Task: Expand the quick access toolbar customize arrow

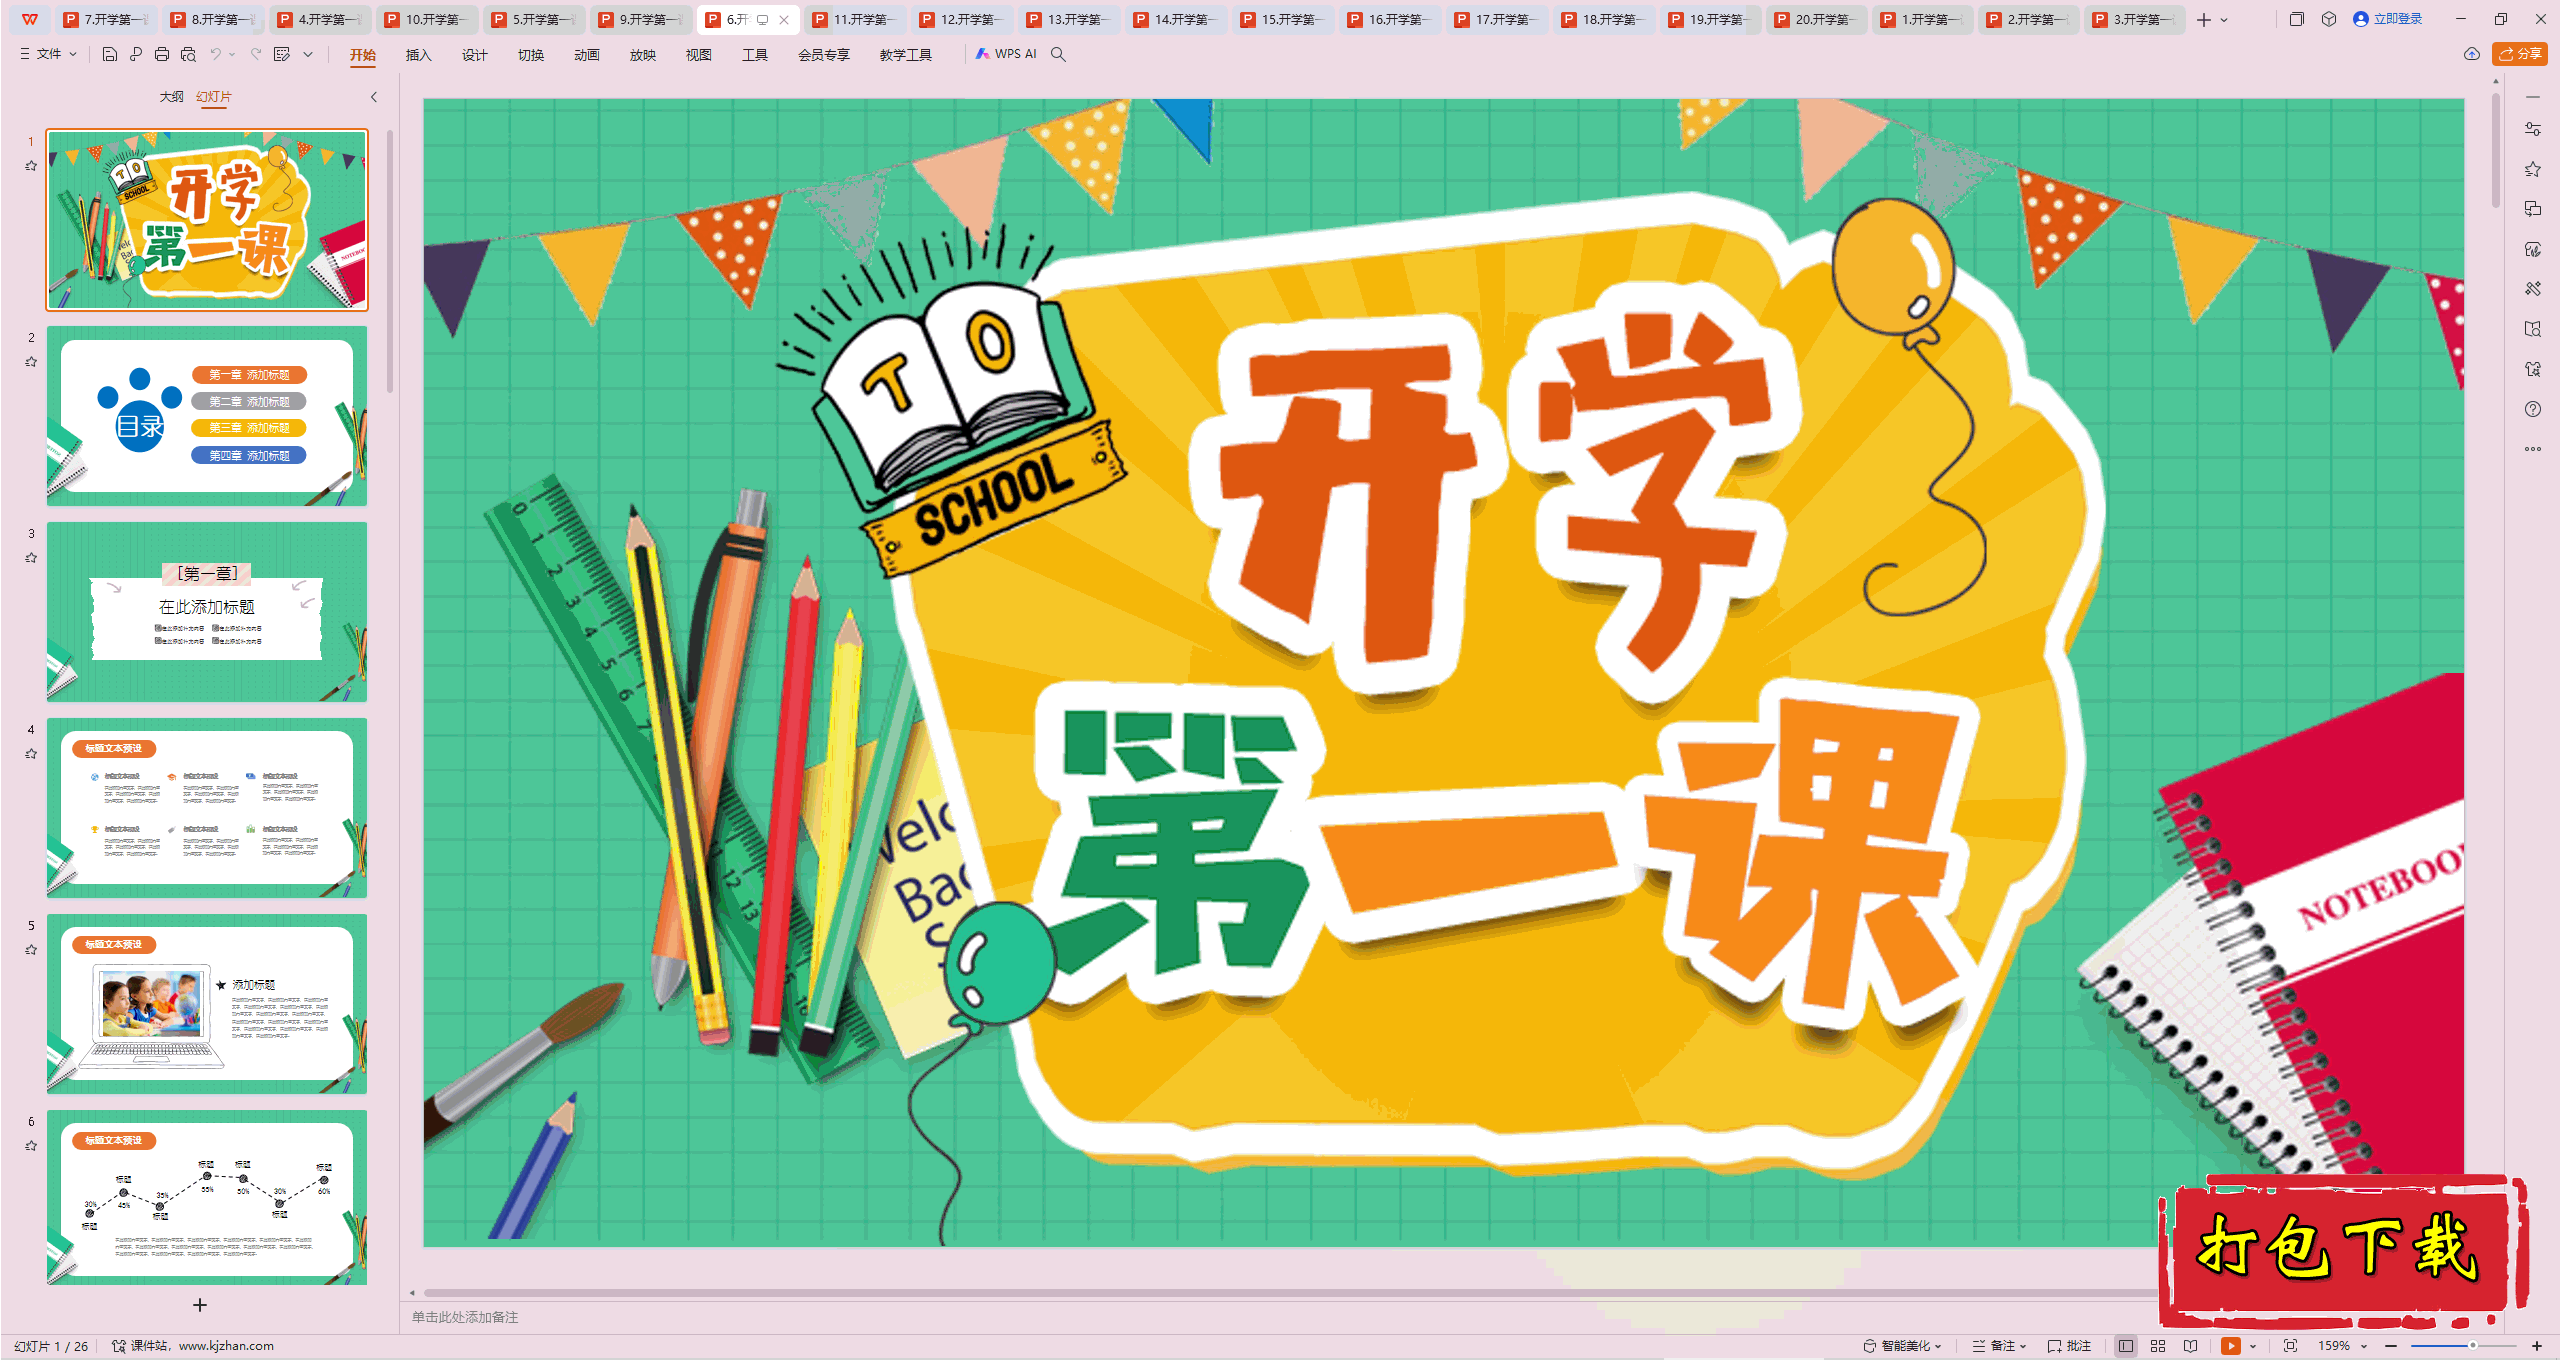Action: coord(308,54)
